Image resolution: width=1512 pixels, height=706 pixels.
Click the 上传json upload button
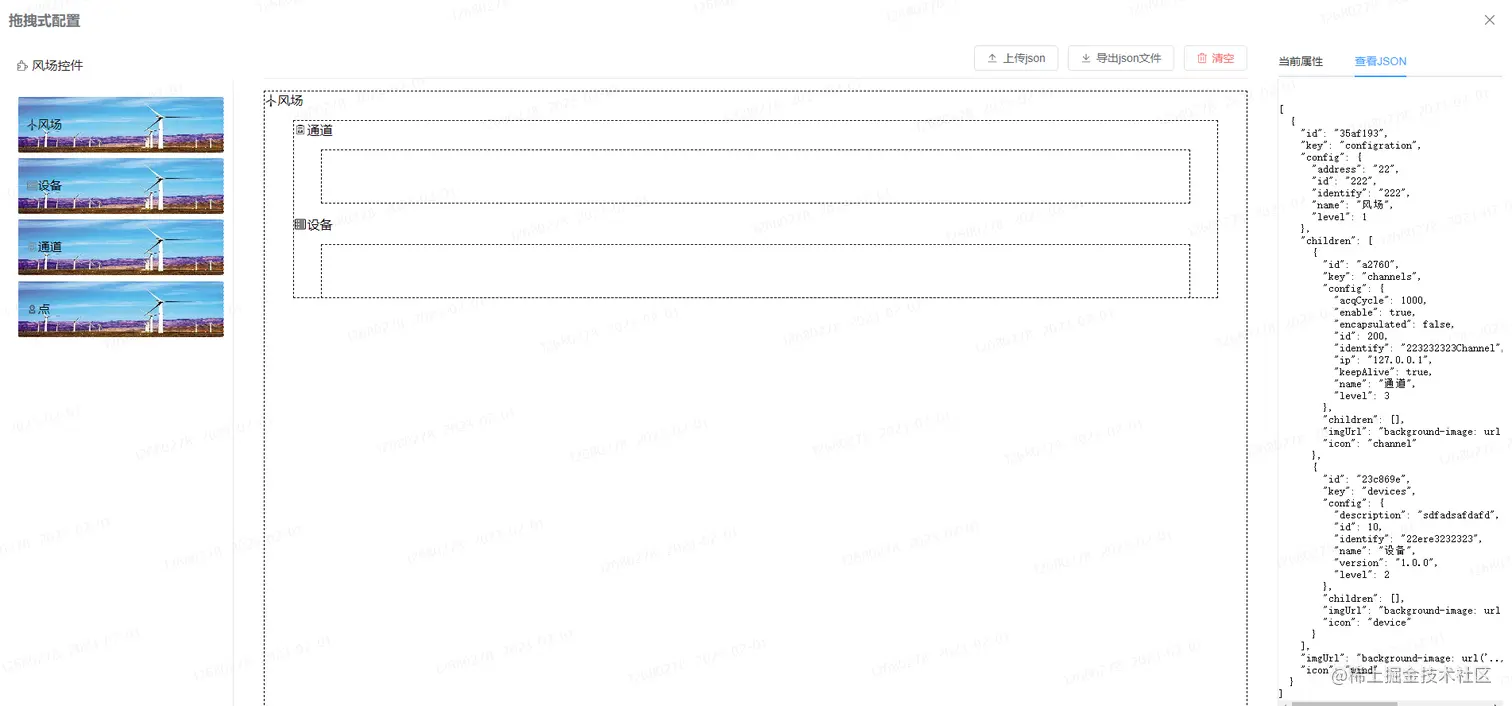(1016, 58)
